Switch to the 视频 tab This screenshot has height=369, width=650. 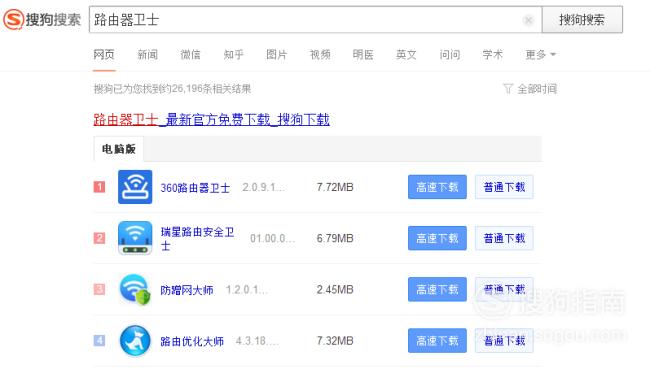[320, 54]
